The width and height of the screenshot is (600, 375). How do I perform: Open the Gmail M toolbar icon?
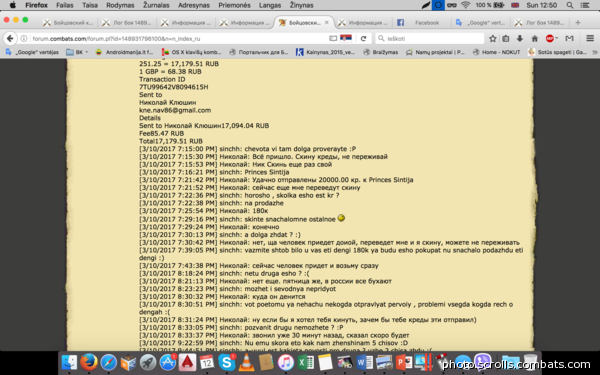pyautogui.click(x=569, y=38)
